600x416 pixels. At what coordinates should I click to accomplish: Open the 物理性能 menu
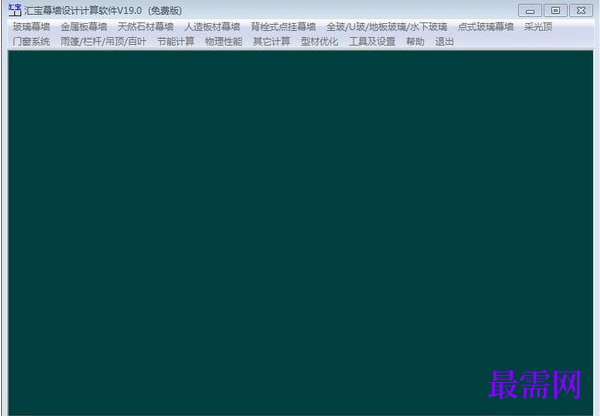[223, 41]
